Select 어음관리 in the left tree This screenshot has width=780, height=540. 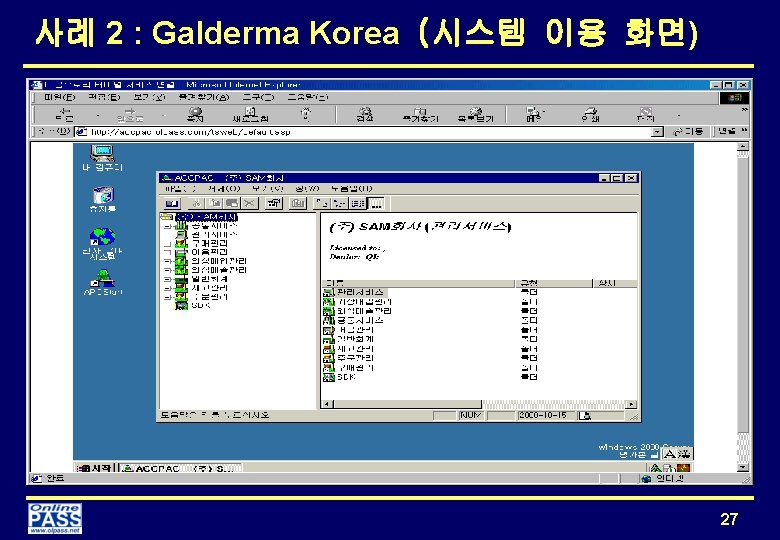[x=209, y=252]
